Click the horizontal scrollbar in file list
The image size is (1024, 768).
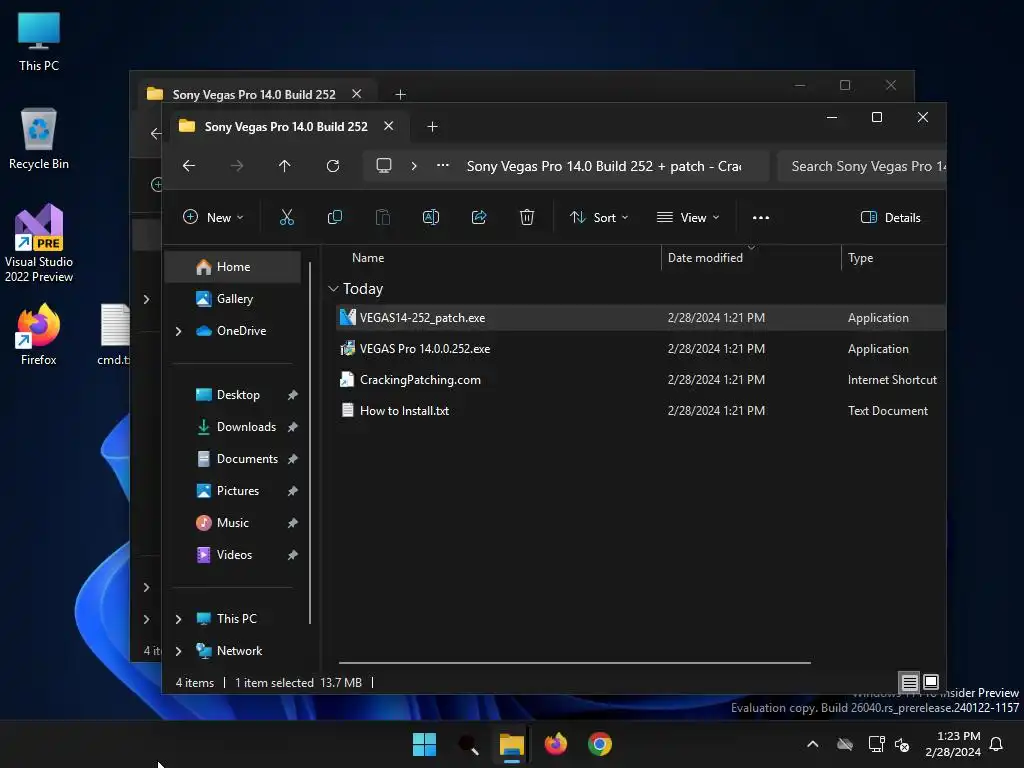tap(575, 663)
